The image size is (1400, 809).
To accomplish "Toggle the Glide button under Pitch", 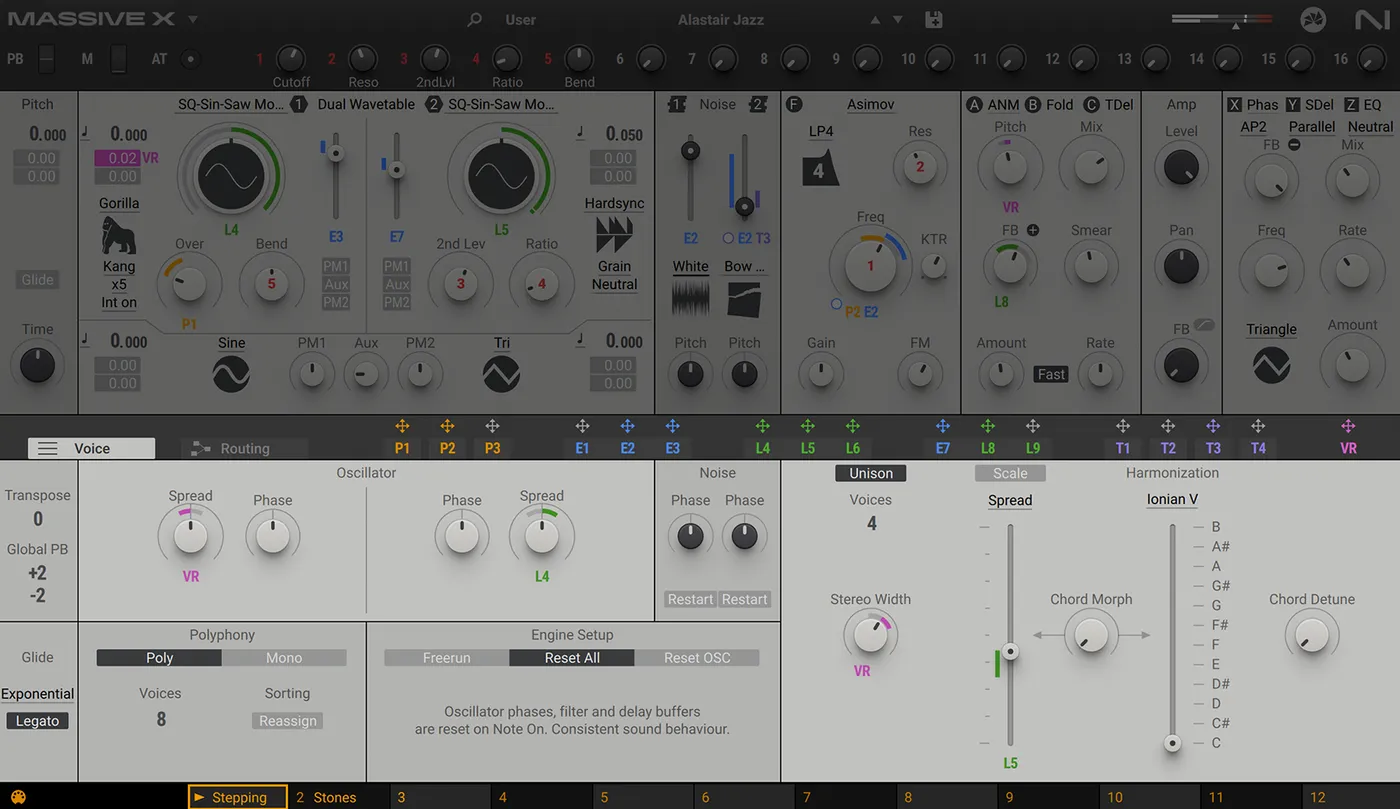I will (x=38, y=280).
